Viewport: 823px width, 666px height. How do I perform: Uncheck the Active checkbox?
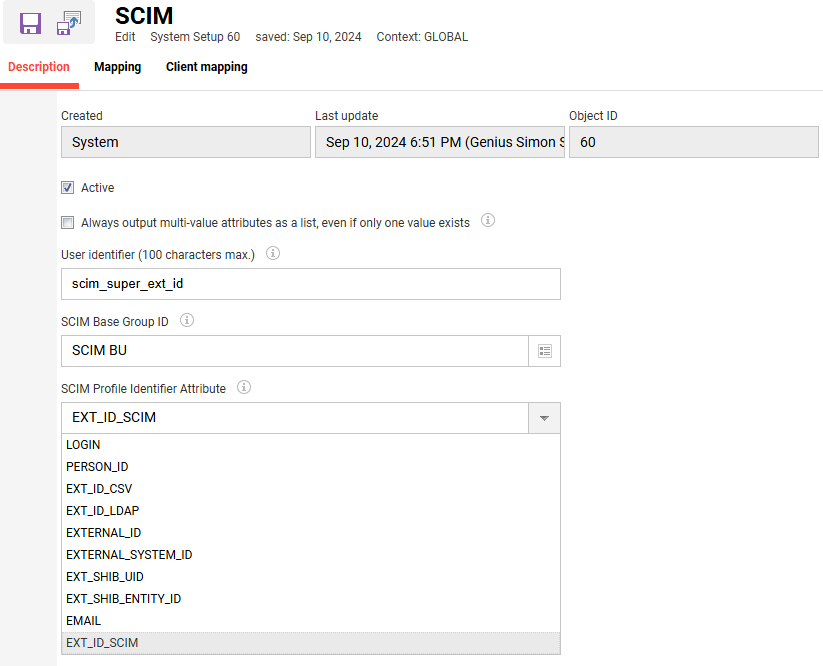(x=68, y=188)
